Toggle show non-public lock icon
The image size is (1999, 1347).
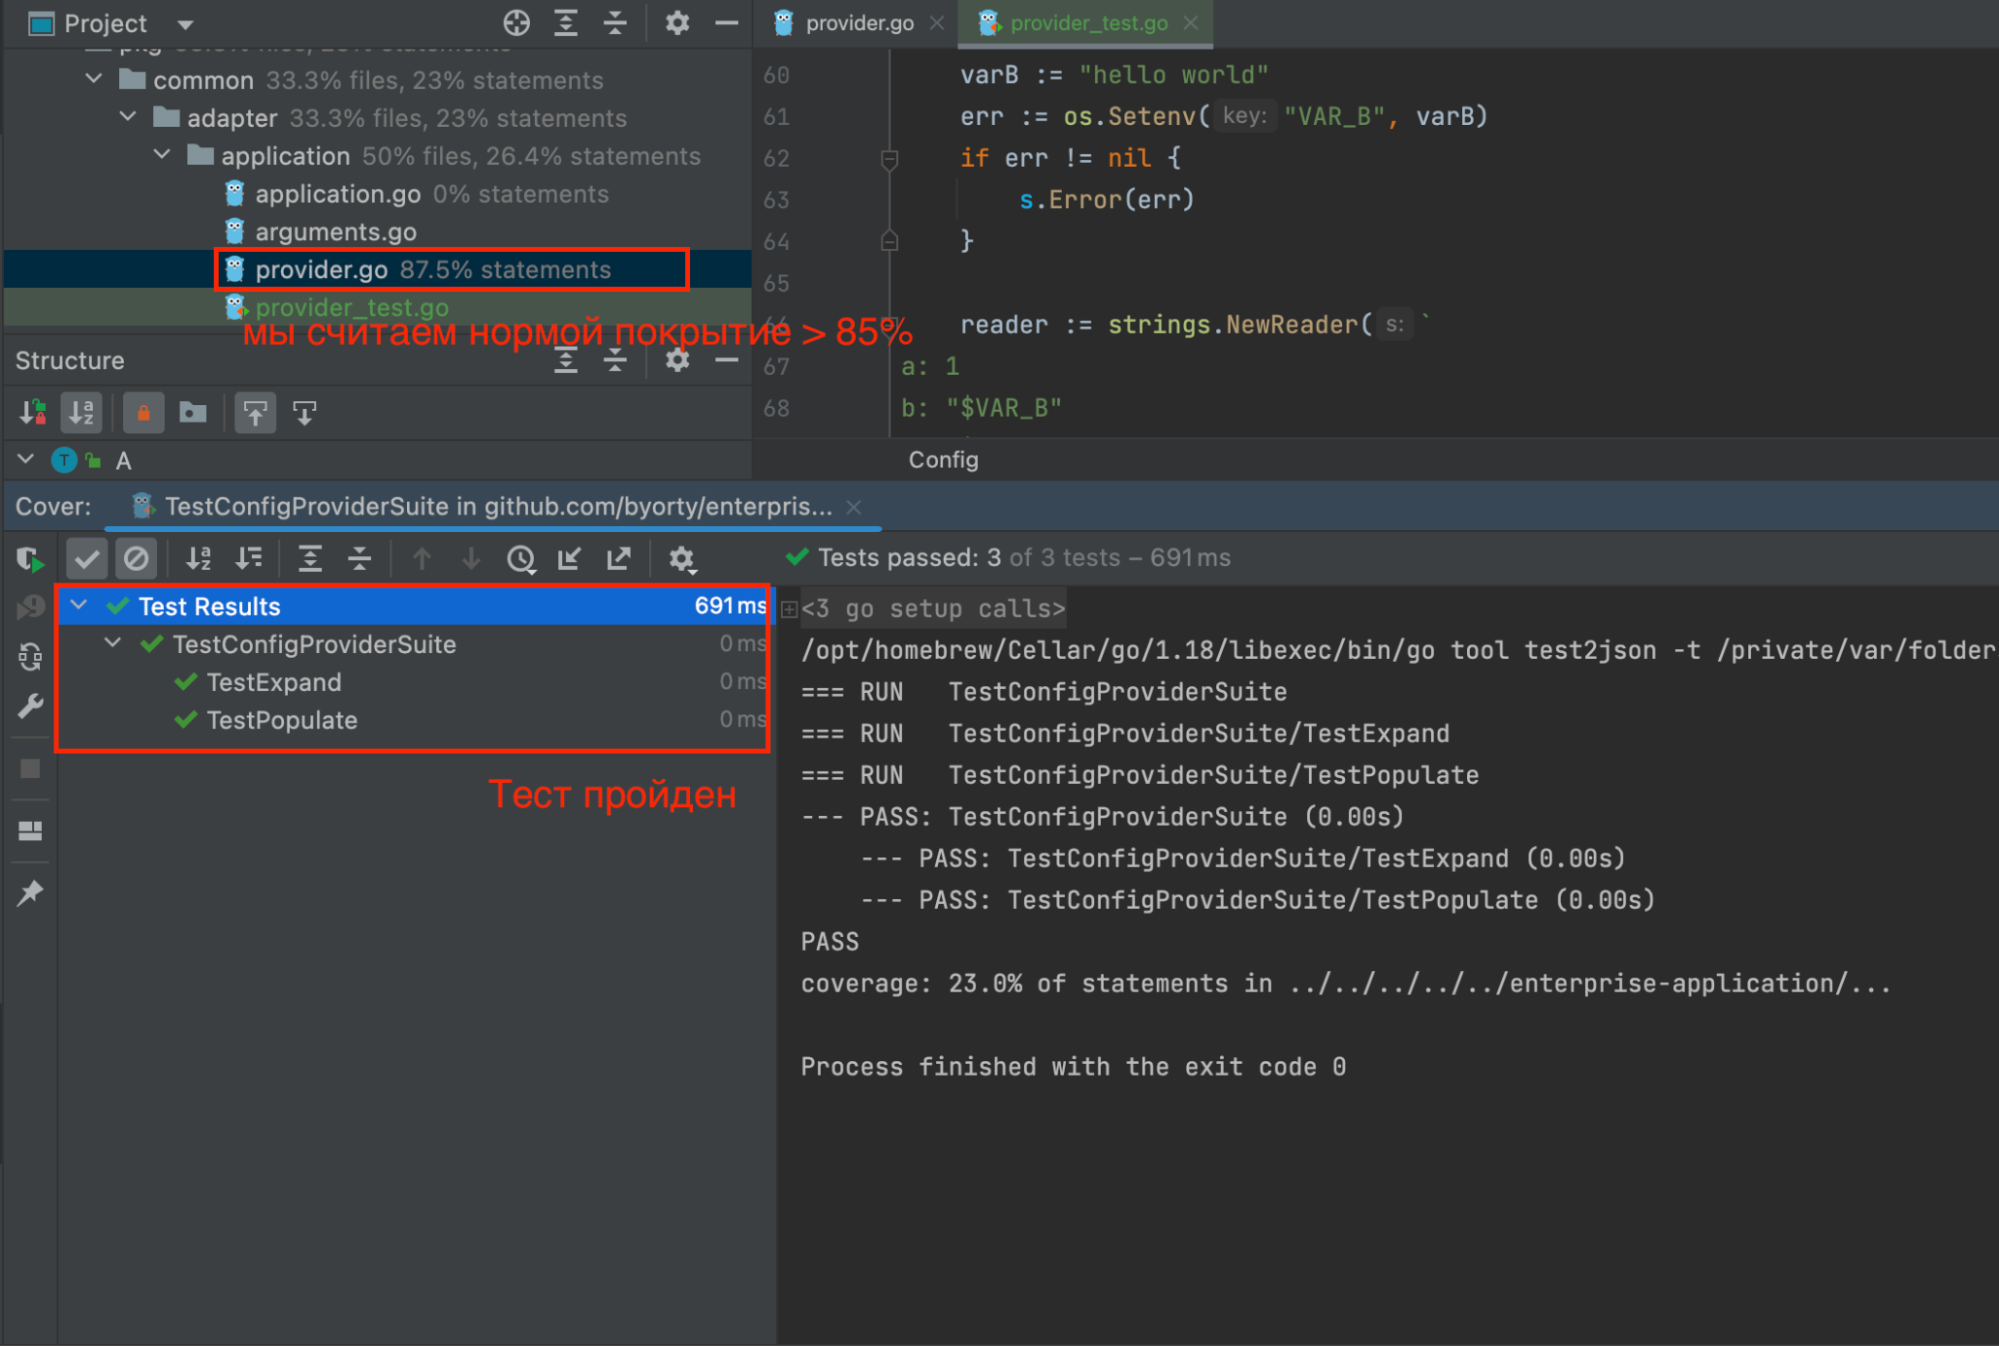click(x=144, y=412)
